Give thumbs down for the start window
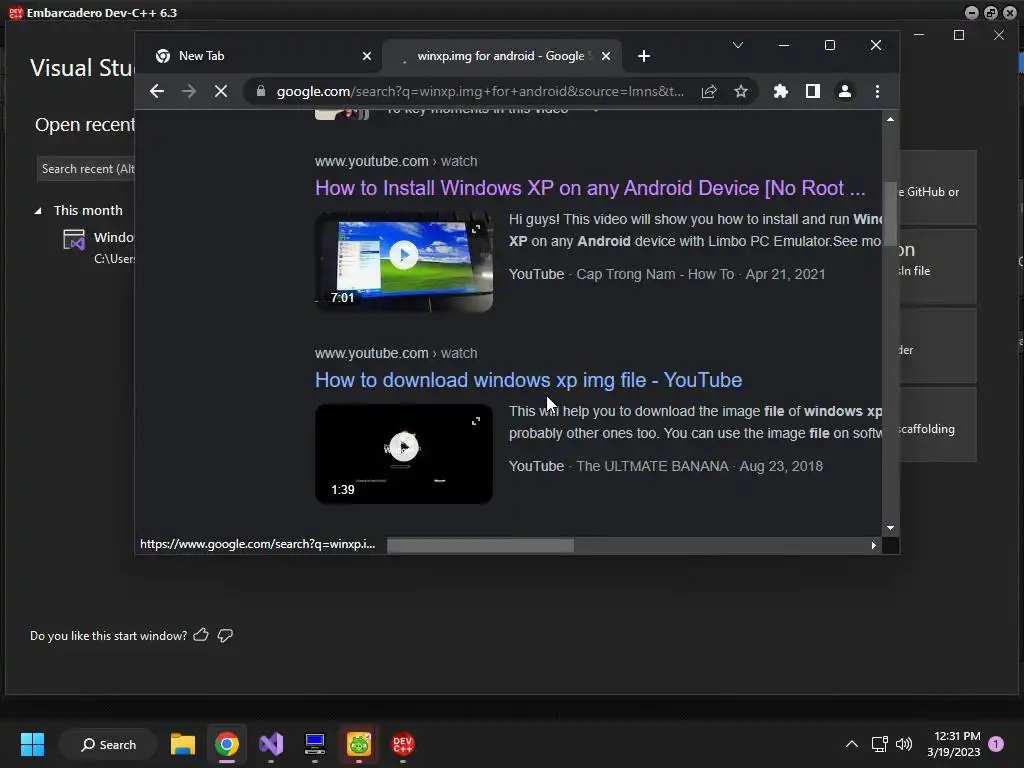Image resolution: width=1024 pixels, height=768 pixels. coord(225,635)
